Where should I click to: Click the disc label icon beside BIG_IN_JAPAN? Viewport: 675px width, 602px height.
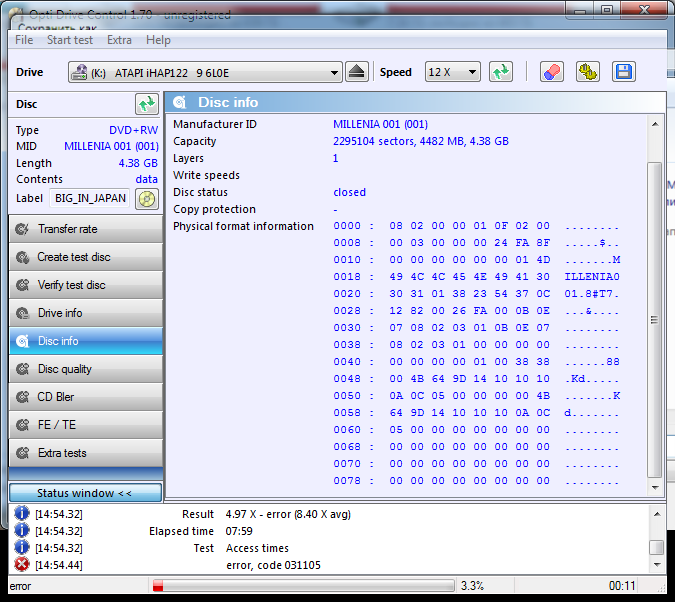point(147,198)
